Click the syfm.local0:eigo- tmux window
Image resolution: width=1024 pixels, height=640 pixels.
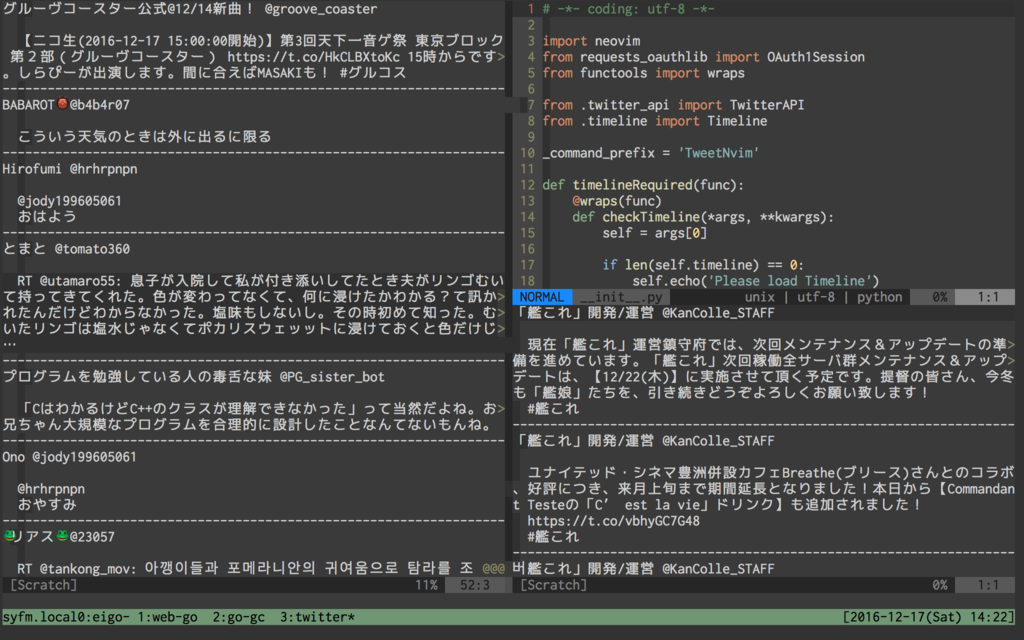pyautogui.click(x=66, y=616)
